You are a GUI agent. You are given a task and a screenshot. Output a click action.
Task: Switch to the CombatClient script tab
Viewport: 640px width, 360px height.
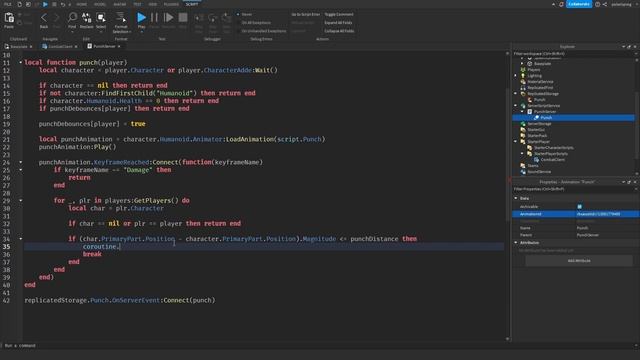click(x=60, y=47)
